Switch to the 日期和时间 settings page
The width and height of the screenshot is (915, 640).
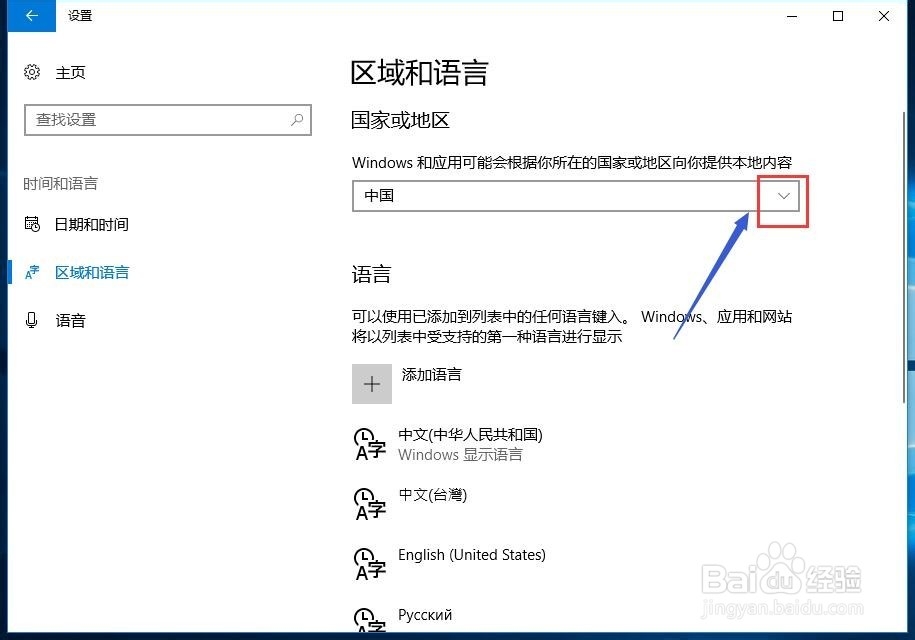tap(90, 224)
